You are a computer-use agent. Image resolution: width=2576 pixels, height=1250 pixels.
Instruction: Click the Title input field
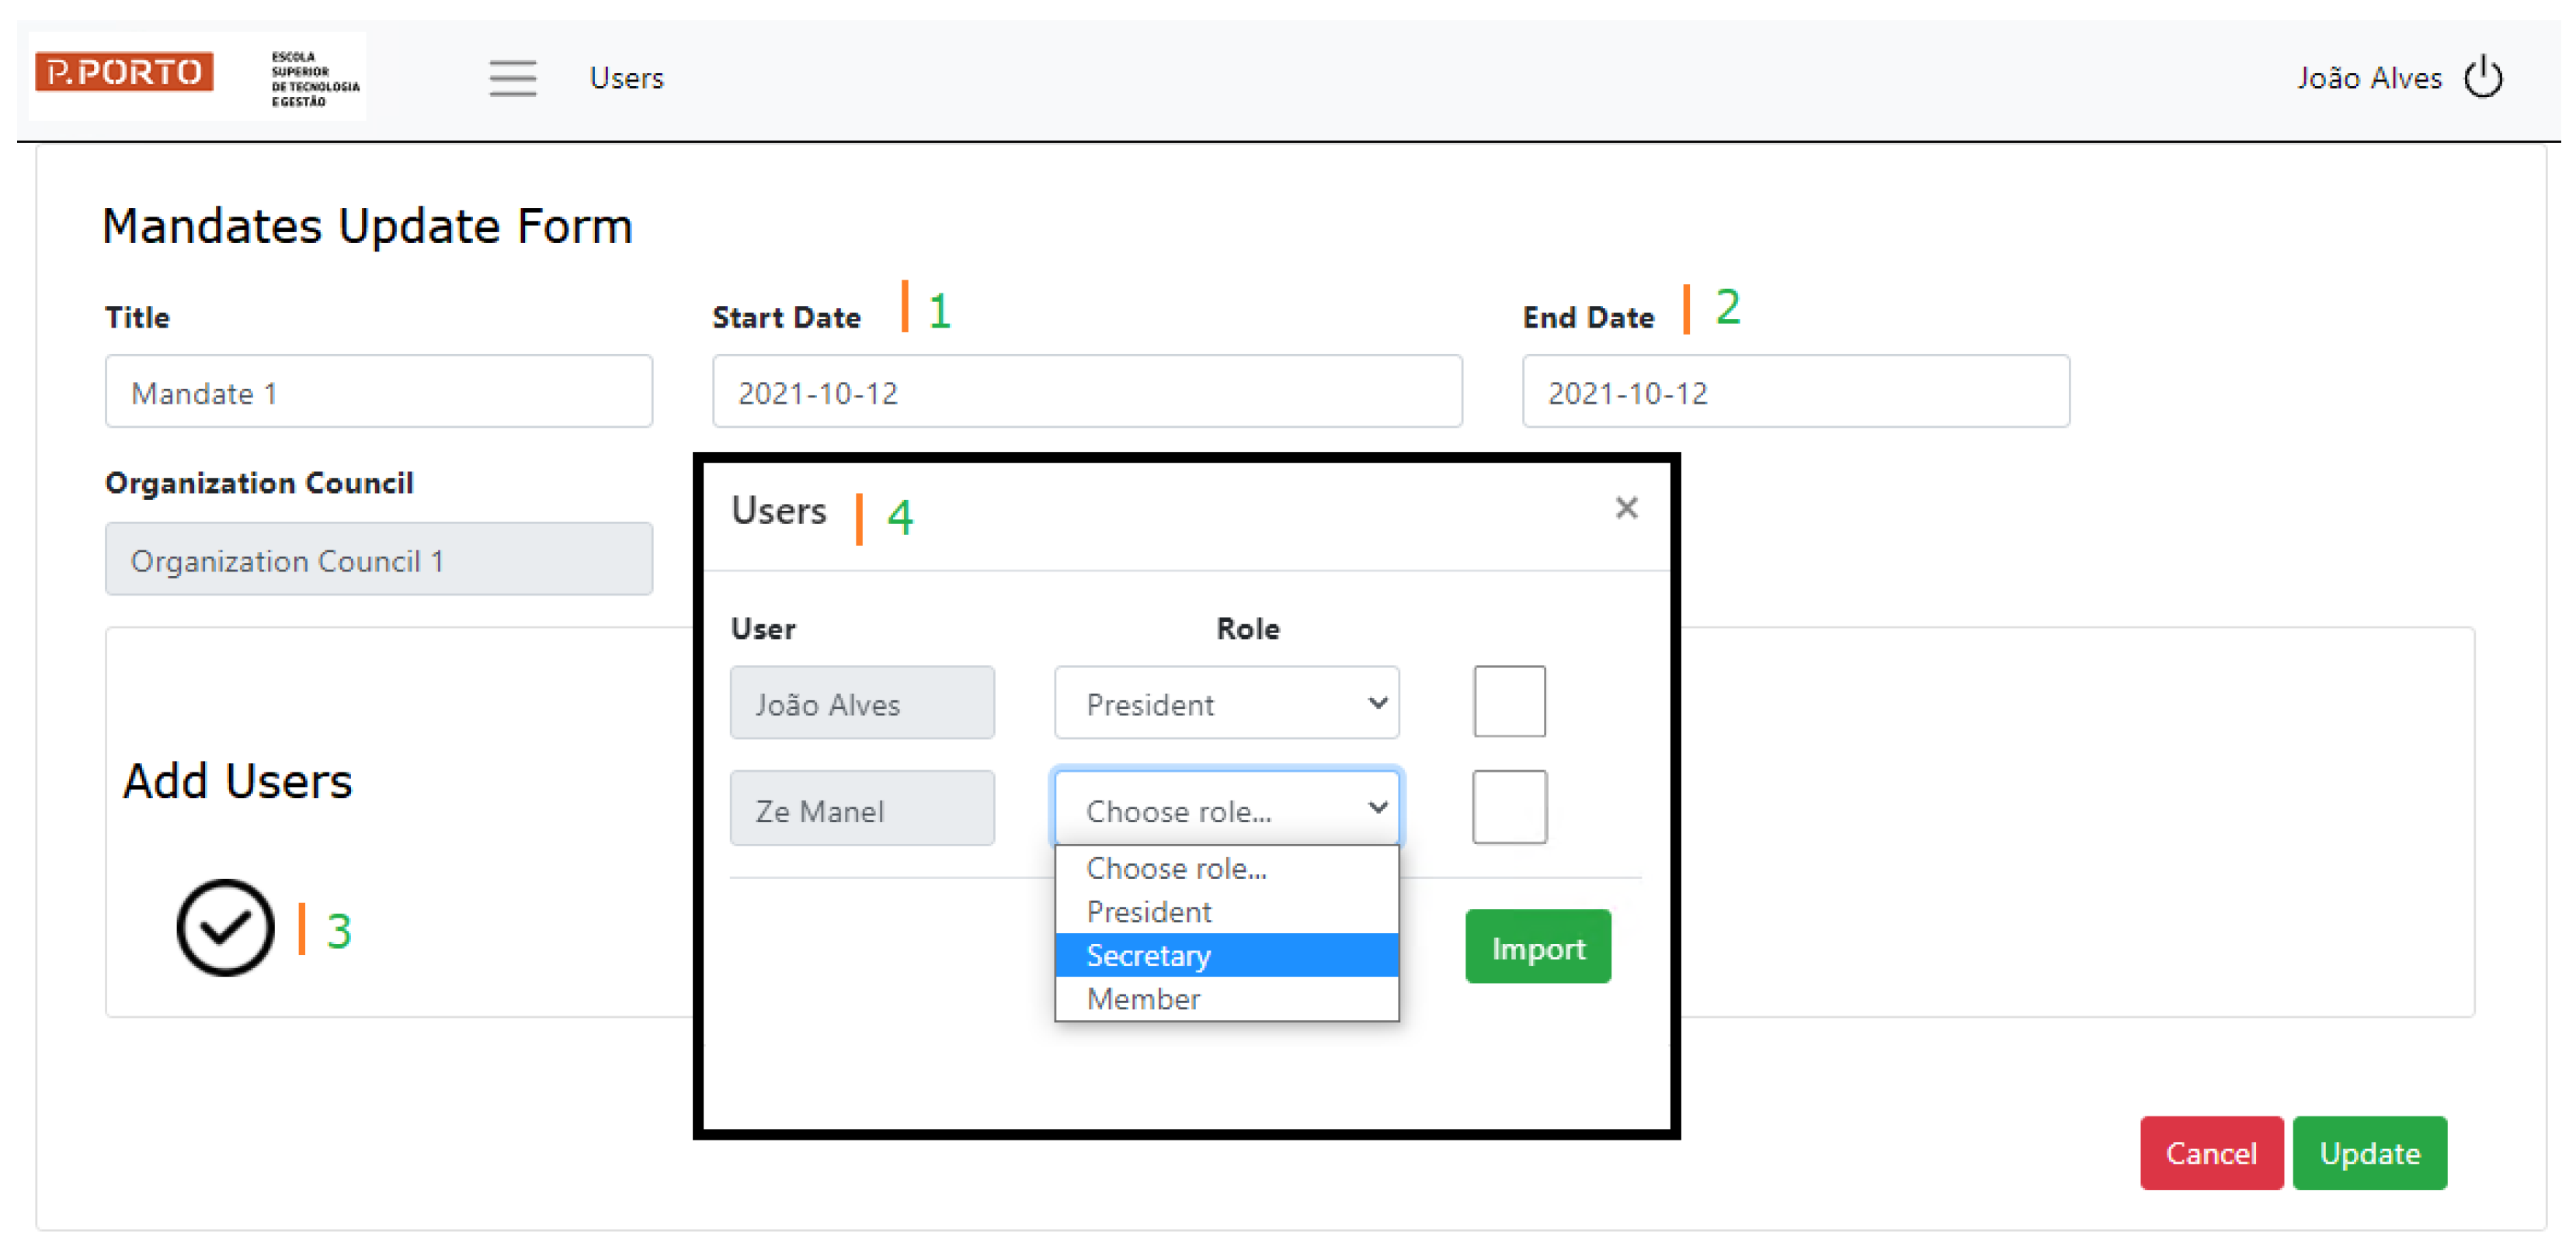[378, 392]
